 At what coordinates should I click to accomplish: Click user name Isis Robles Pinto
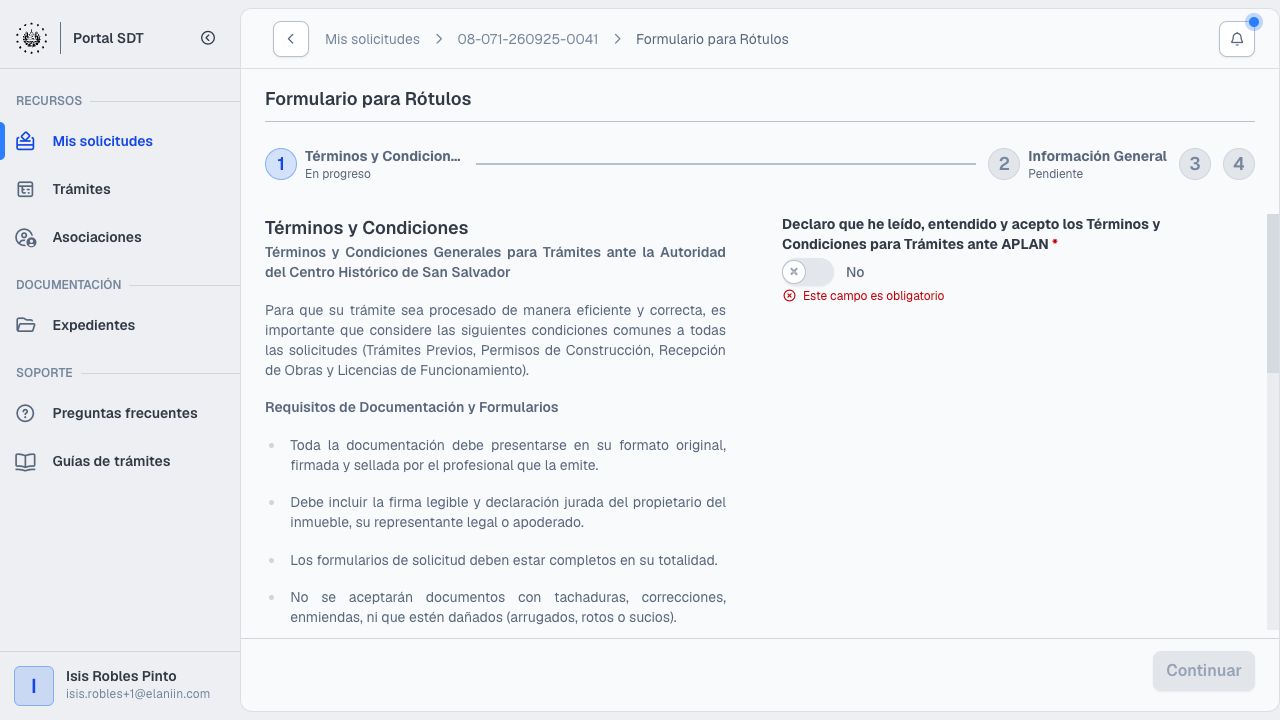point(121,676)
